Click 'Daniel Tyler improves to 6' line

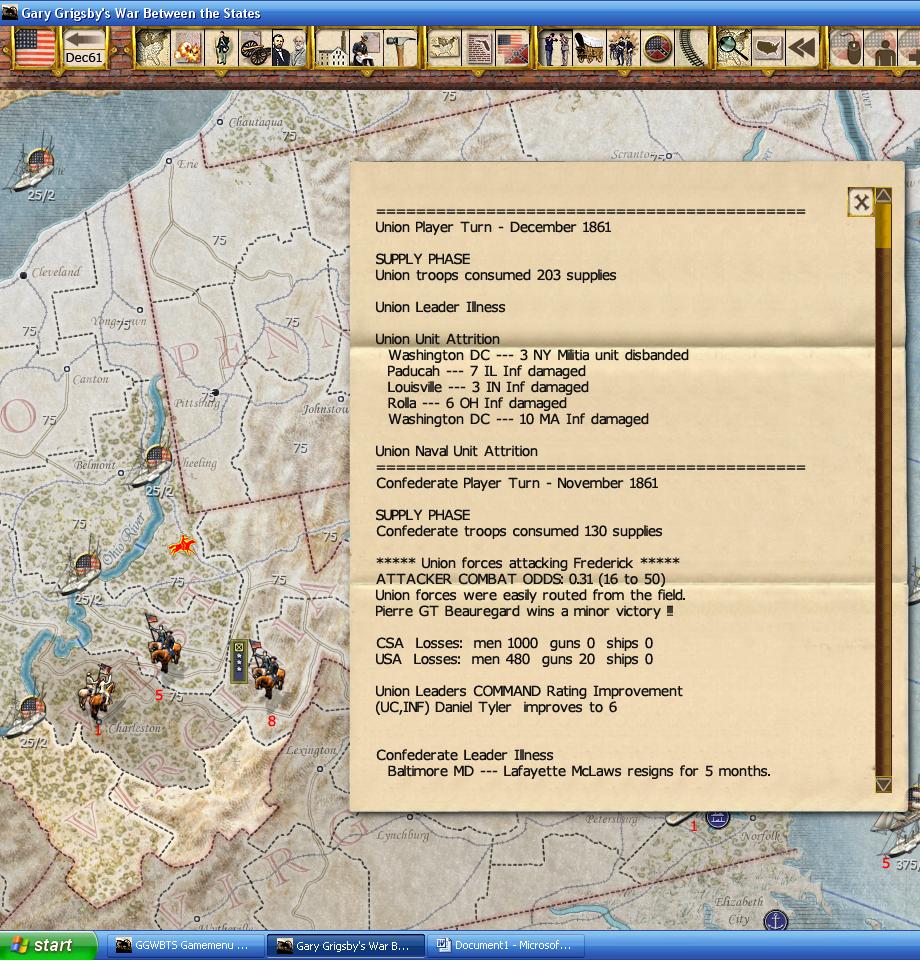[x=495, y=706]
